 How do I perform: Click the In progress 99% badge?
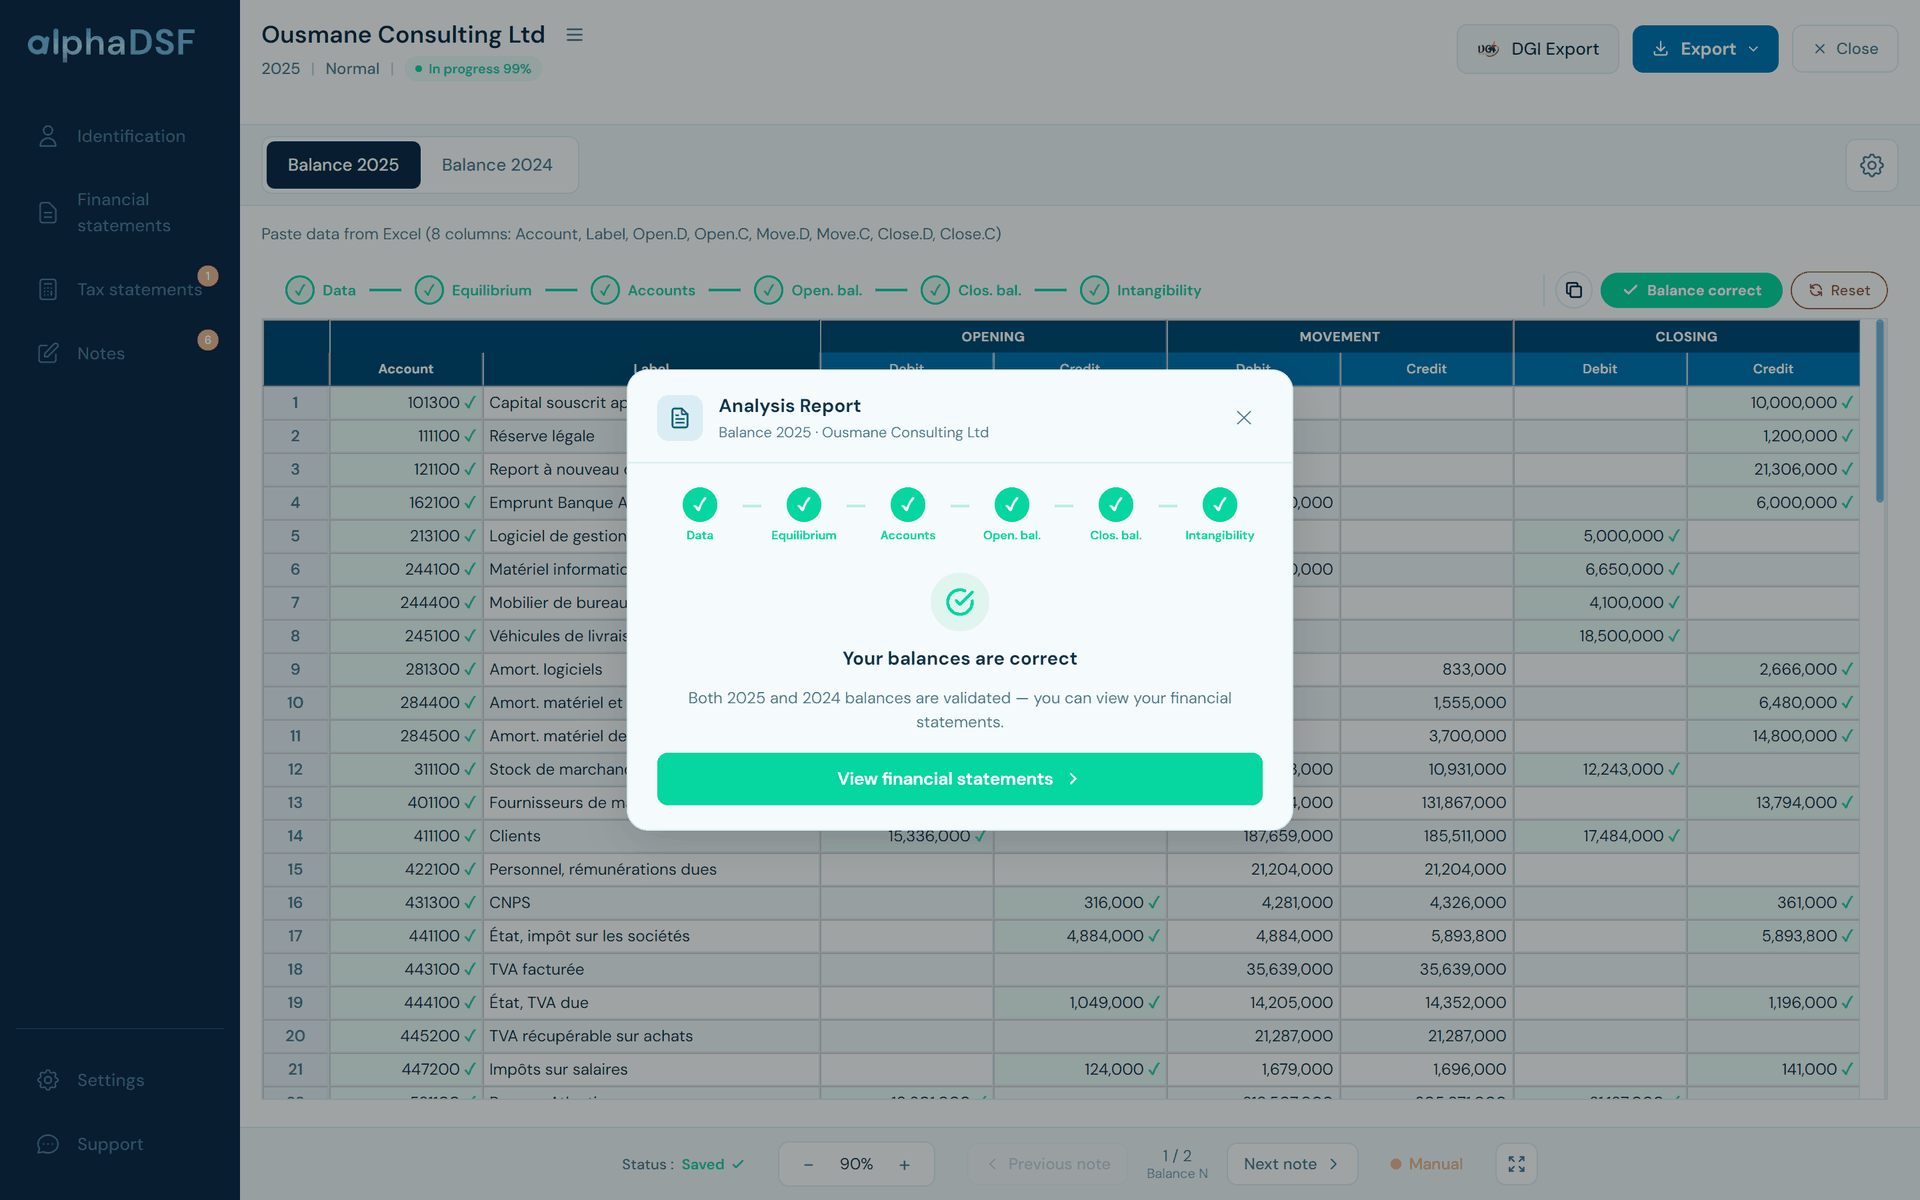point(473,69)
